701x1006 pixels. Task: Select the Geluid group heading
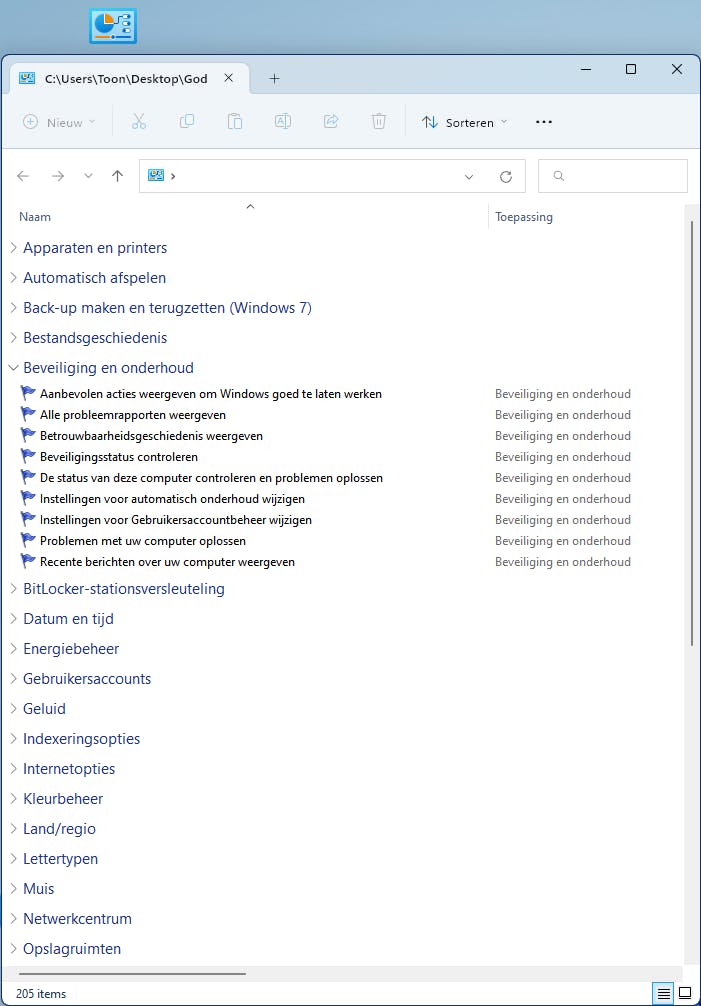pos(44,708)
